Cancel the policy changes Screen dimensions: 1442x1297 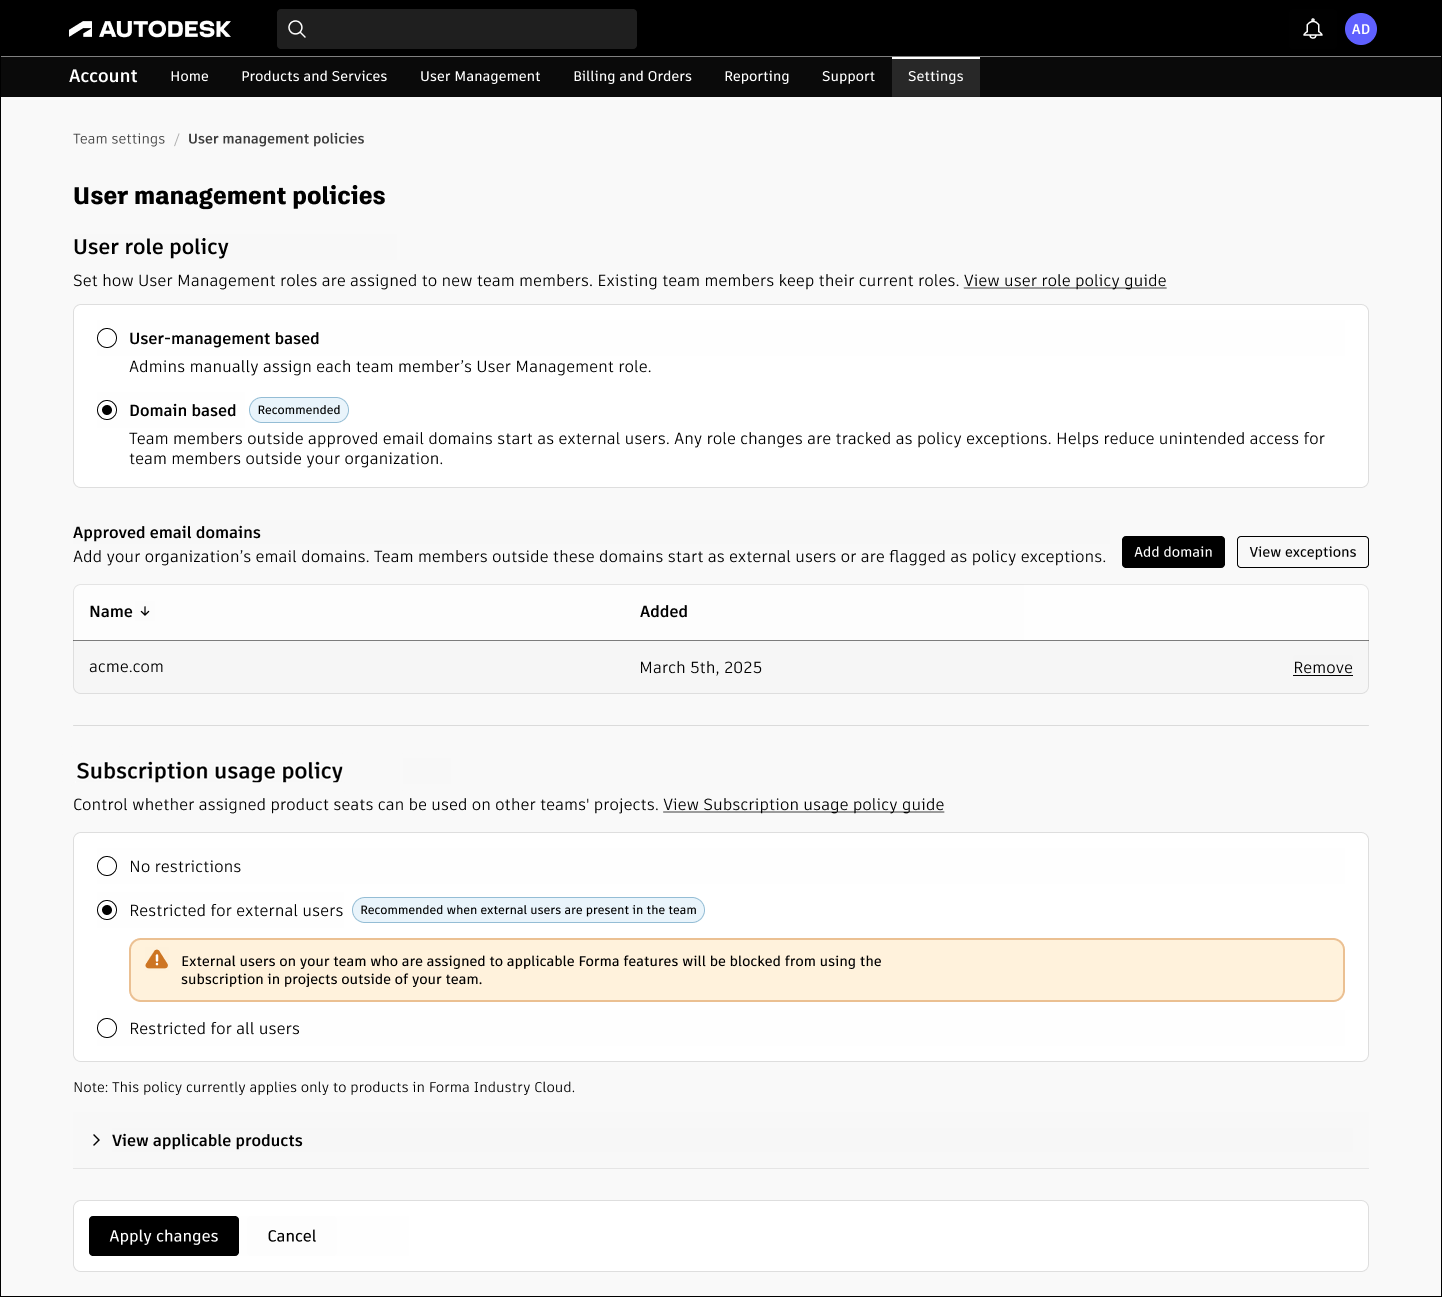point(292,1236)
